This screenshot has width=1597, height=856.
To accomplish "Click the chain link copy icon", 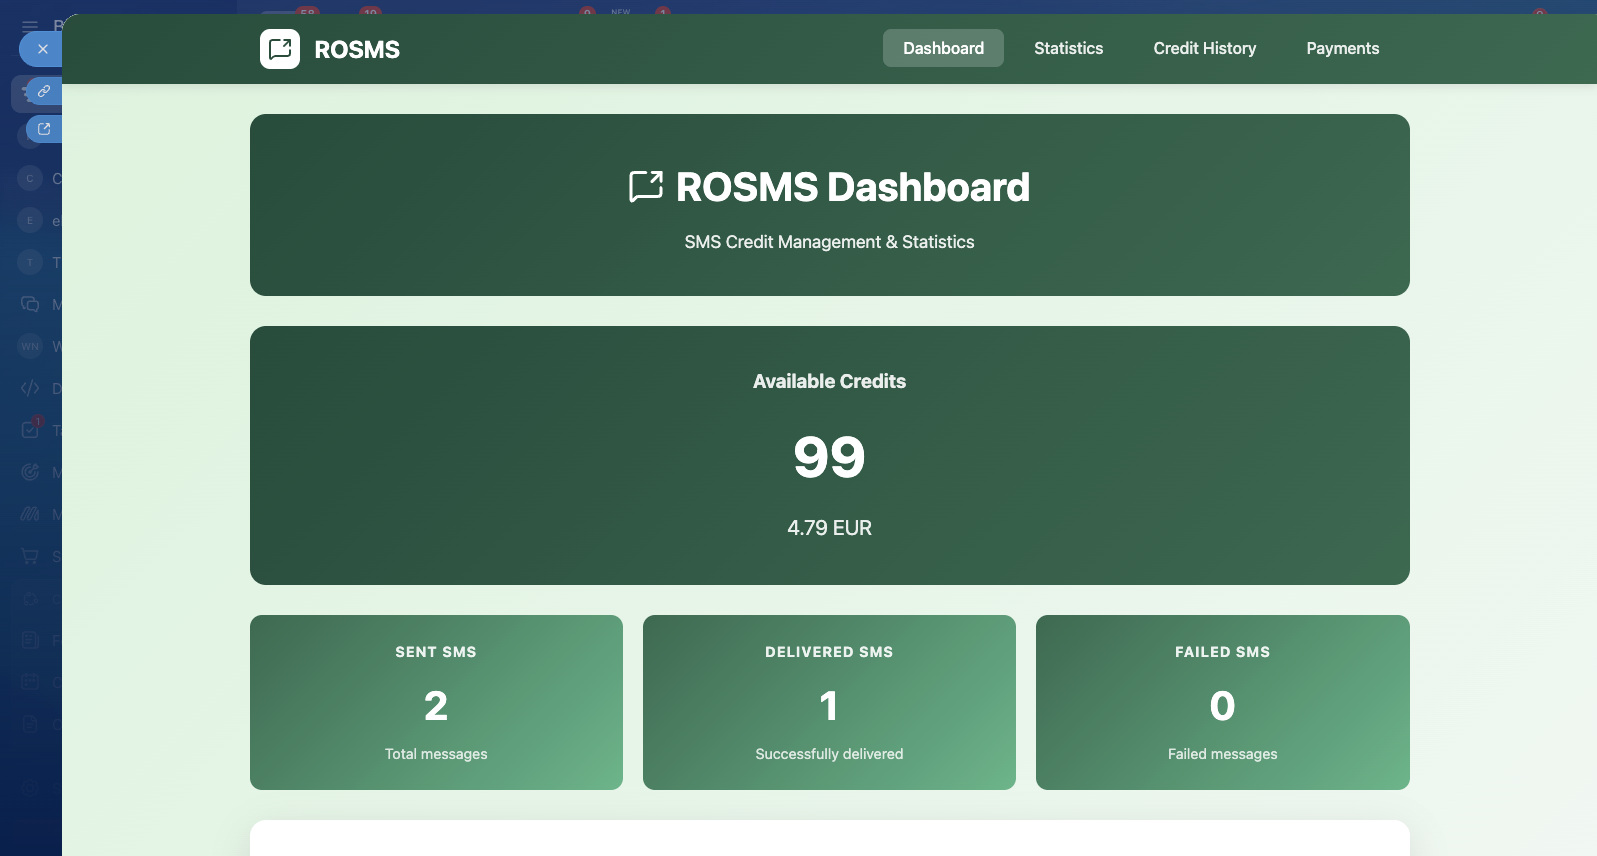I will coord(44,91).
